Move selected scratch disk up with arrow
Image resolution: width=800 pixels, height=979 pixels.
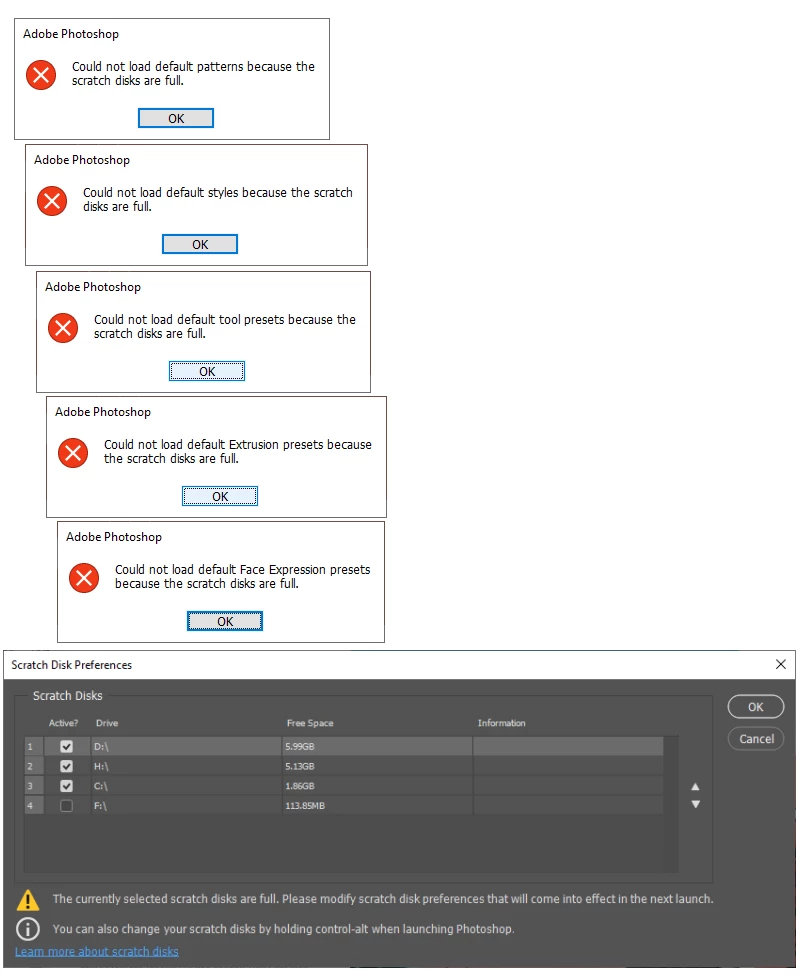(695, 787)
